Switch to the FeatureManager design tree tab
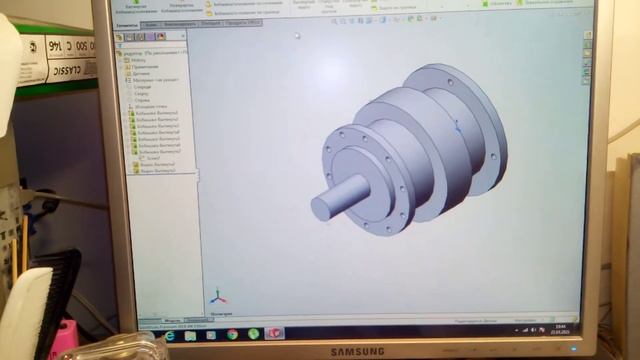Screen dimensions: 640x360 pos(119,37)
